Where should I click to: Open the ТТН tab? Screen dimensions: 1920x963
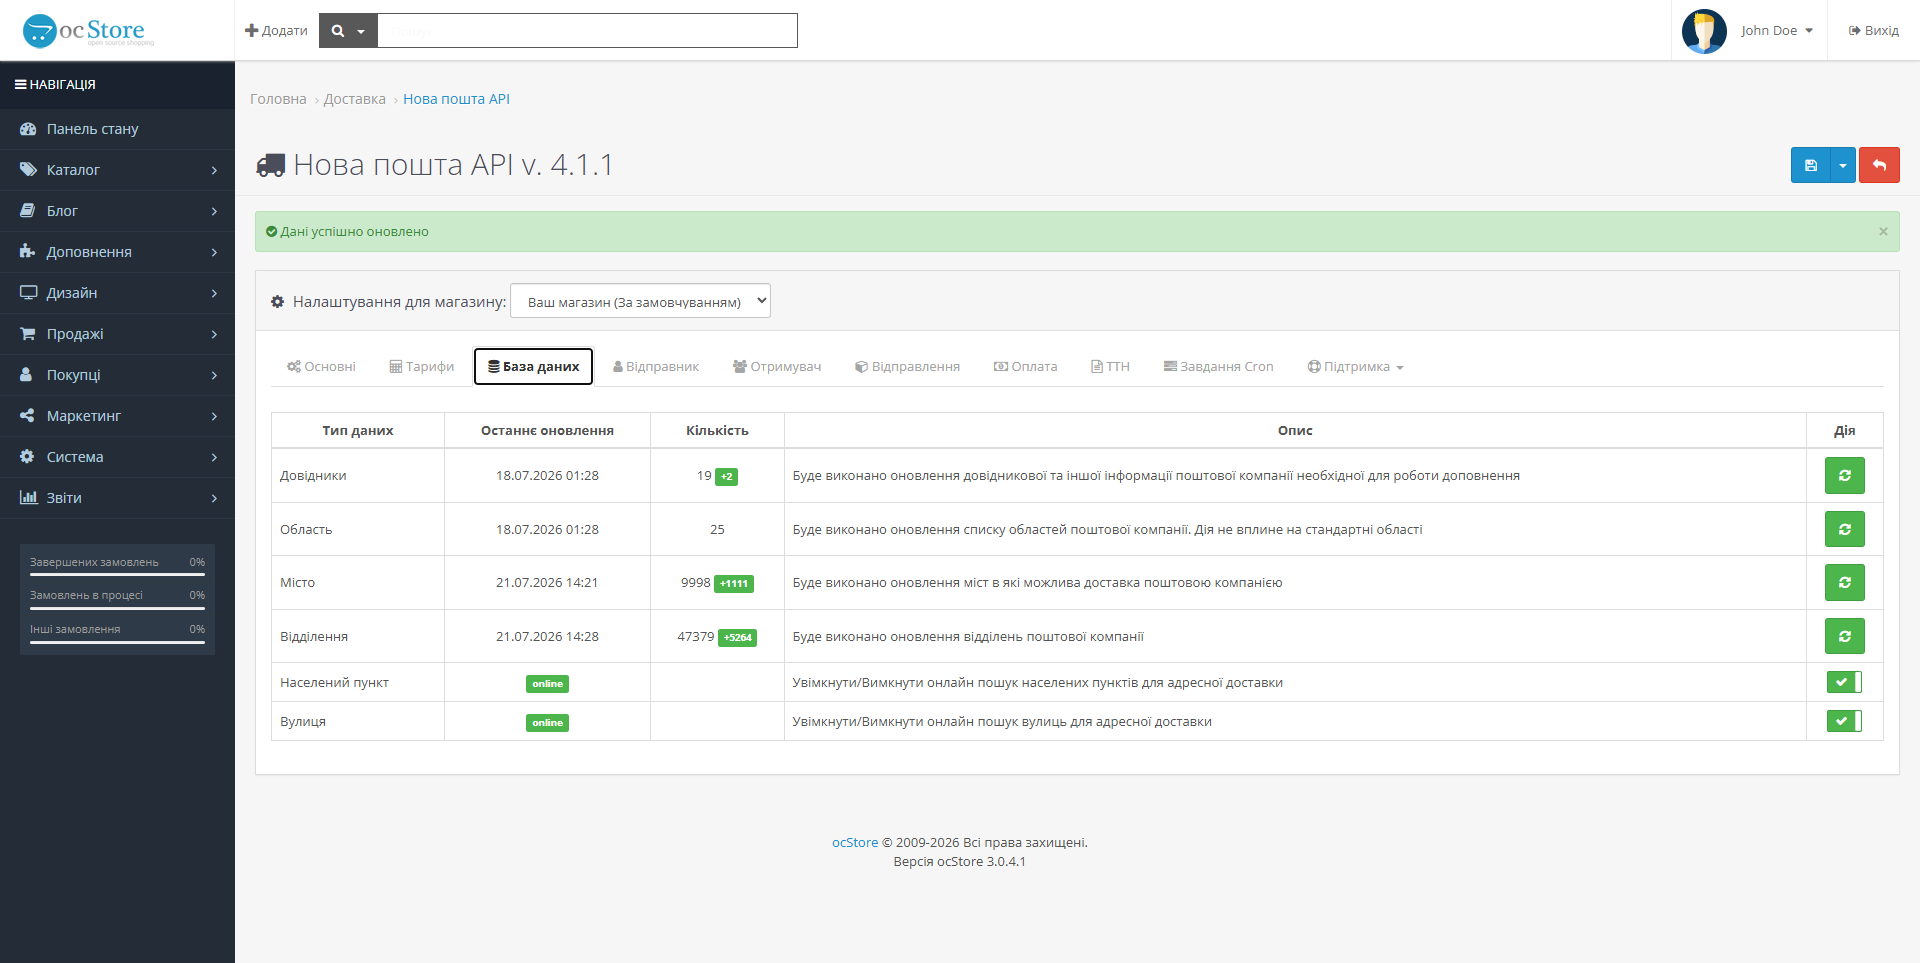[1110, 367]
